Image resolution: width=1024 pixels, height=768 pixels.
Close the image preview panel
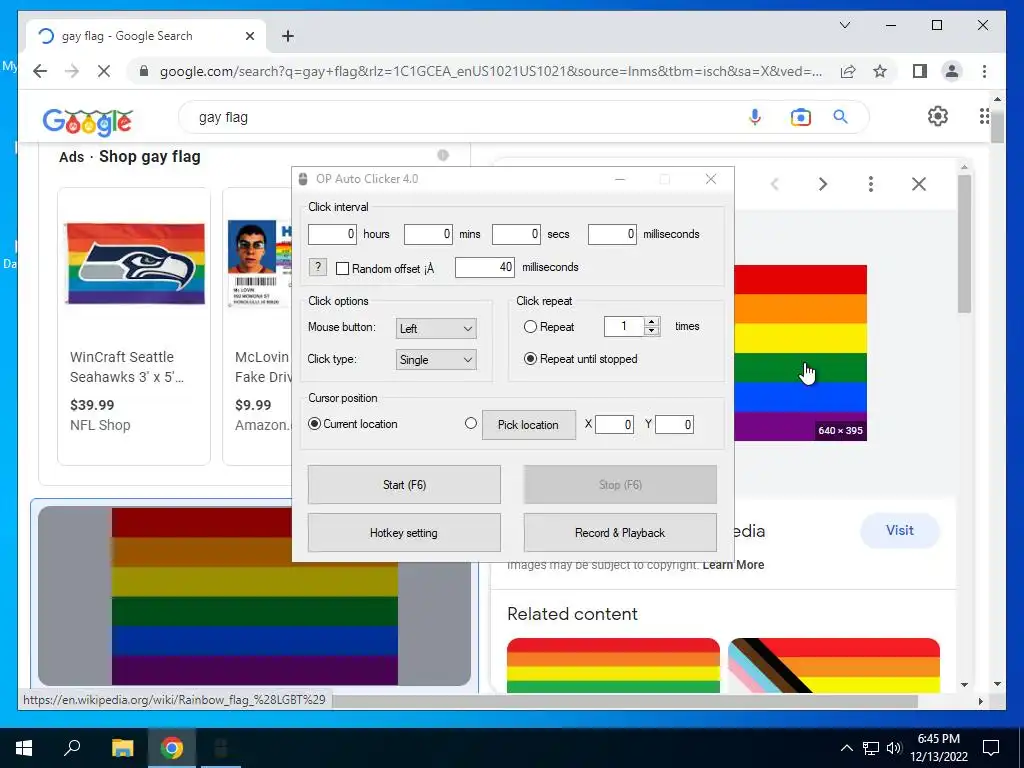(x=919, y=184)
